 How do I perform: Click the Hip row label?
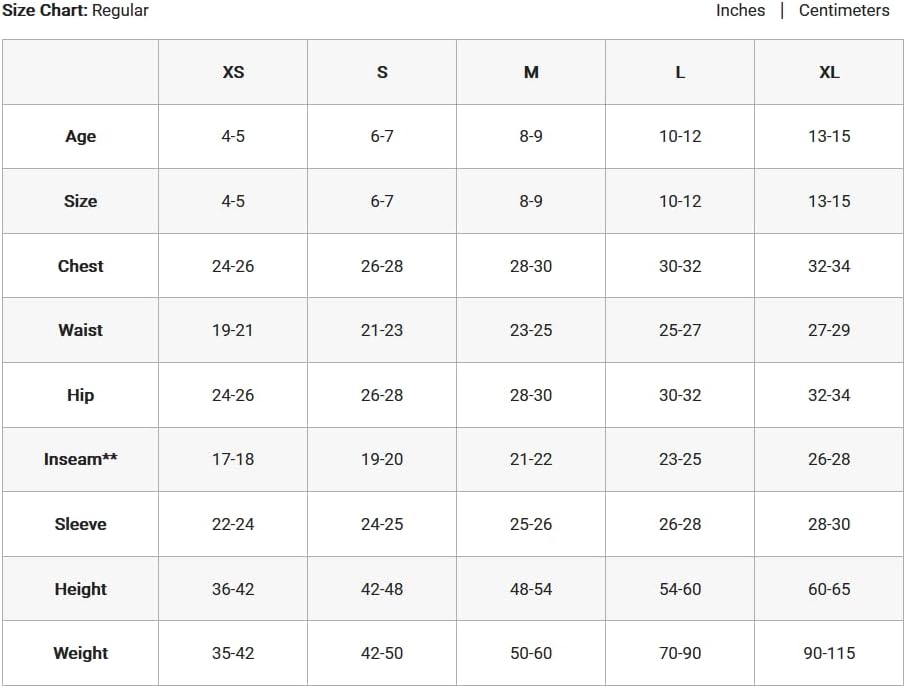point(80,395)
